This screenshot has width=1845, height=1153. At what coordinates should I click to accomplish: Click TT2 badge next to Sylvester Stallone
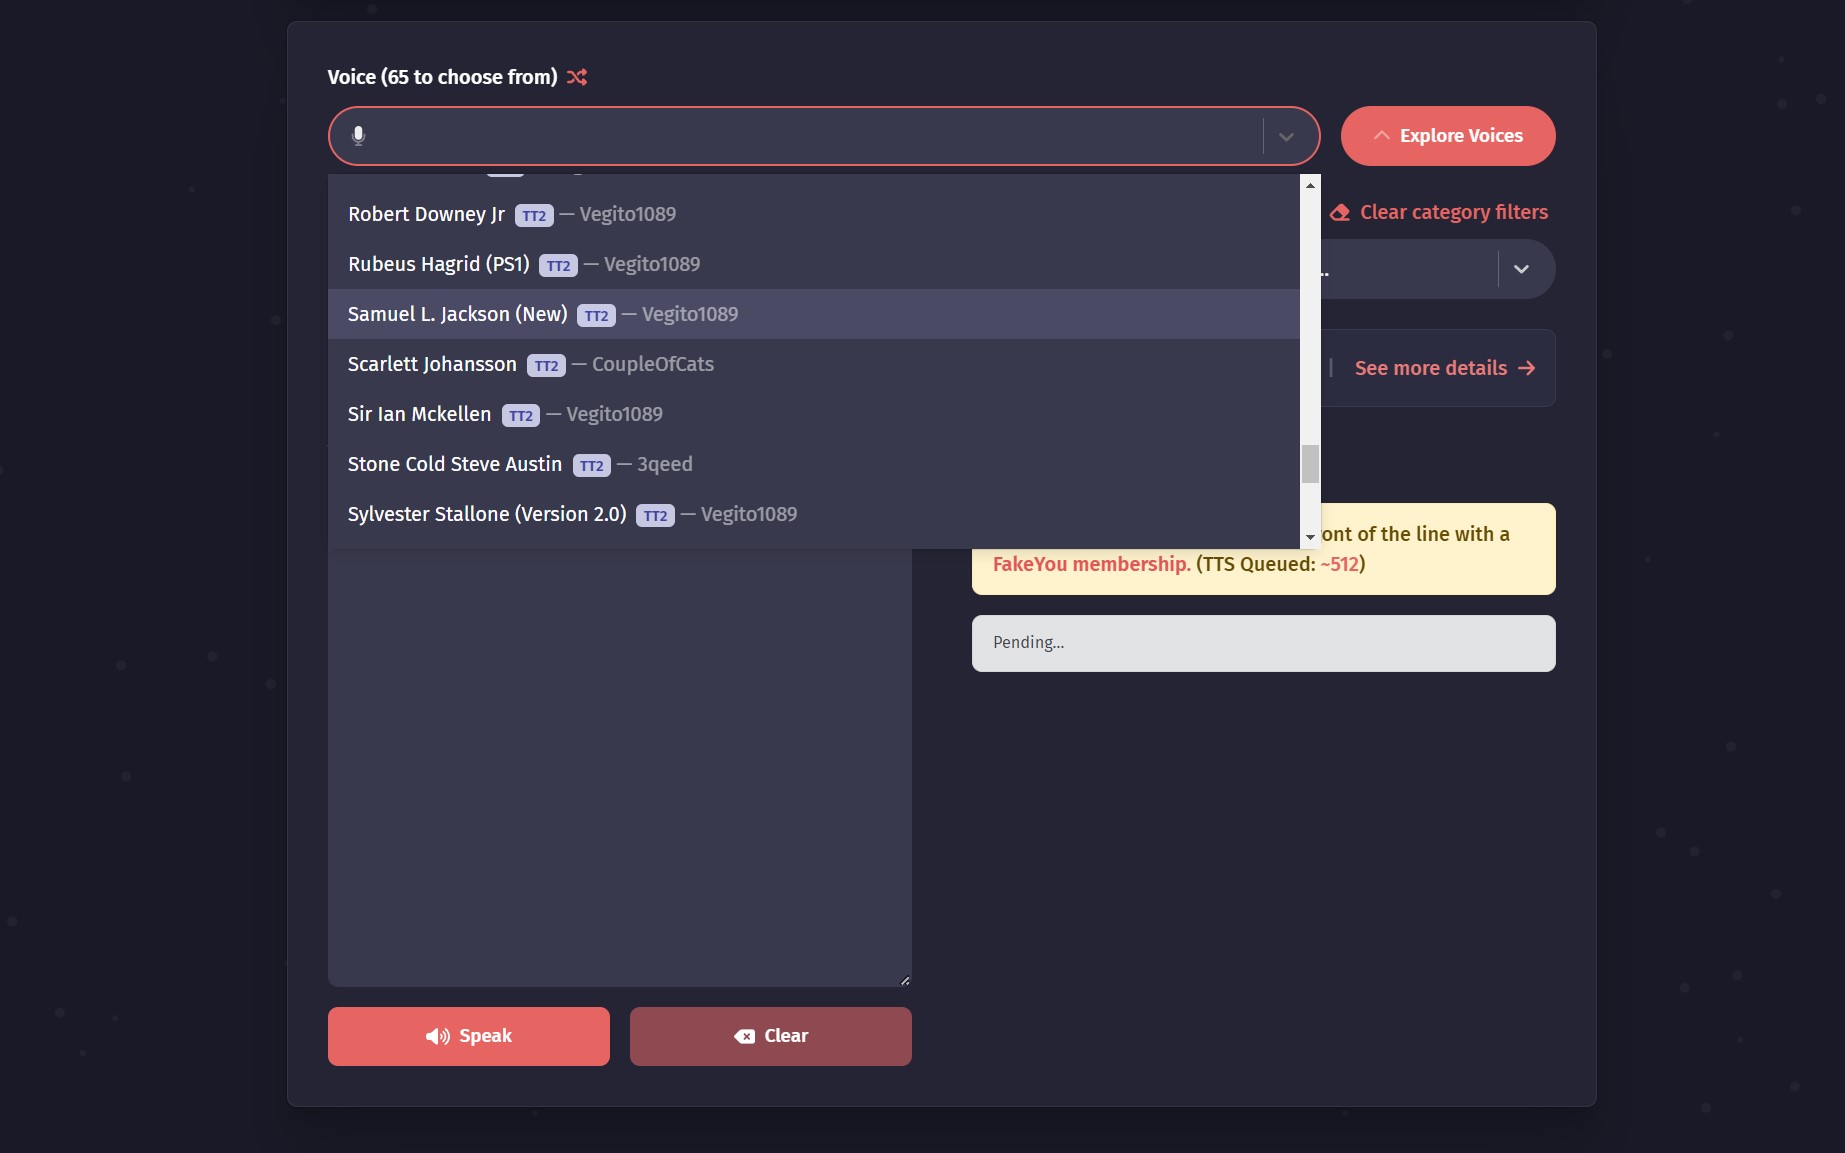pyautogui.click(x=655, y=516)
